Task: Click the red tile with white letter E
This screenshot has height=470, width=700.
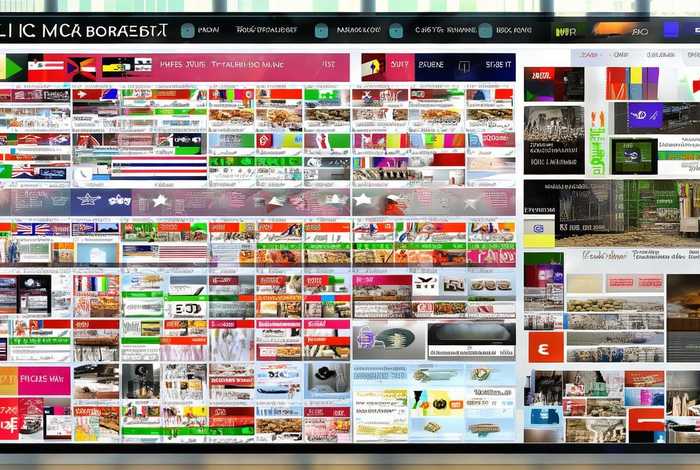Action: [x=545, y=346]
